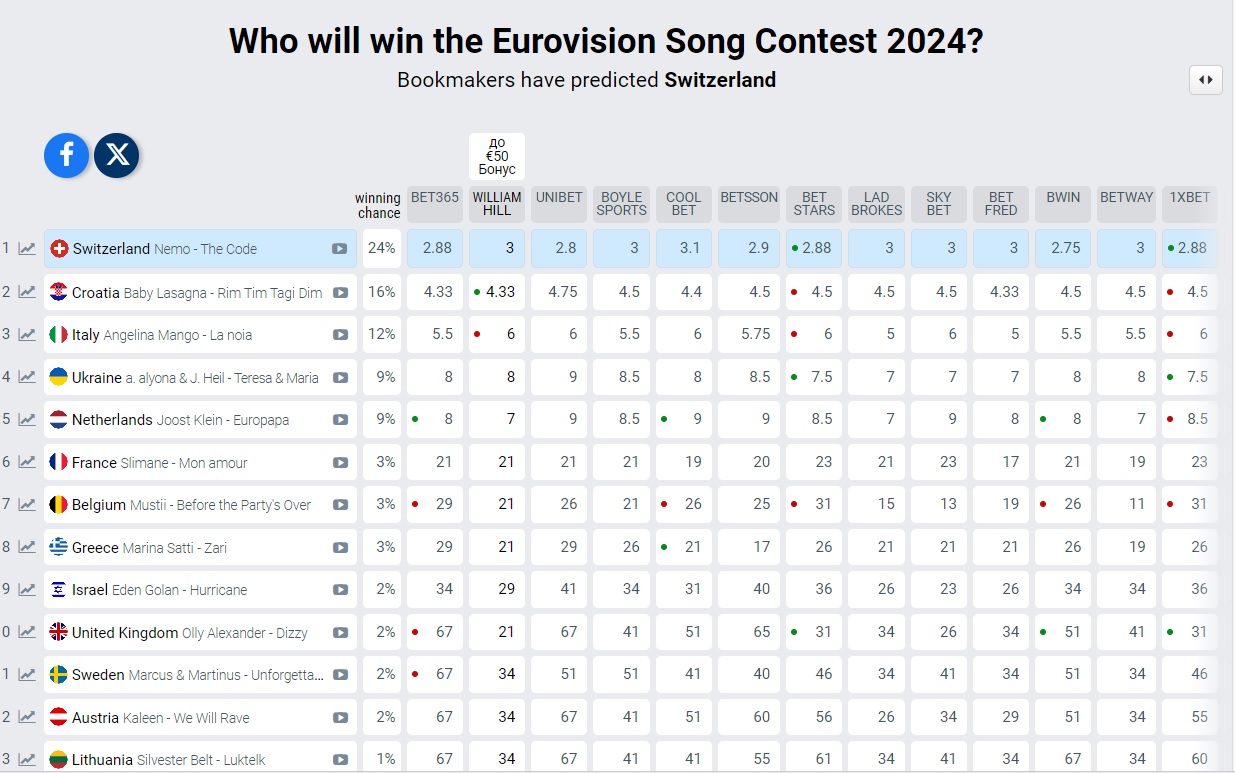
Task: Open the UNIBET bookmaker link
Action: click(559, 197)
